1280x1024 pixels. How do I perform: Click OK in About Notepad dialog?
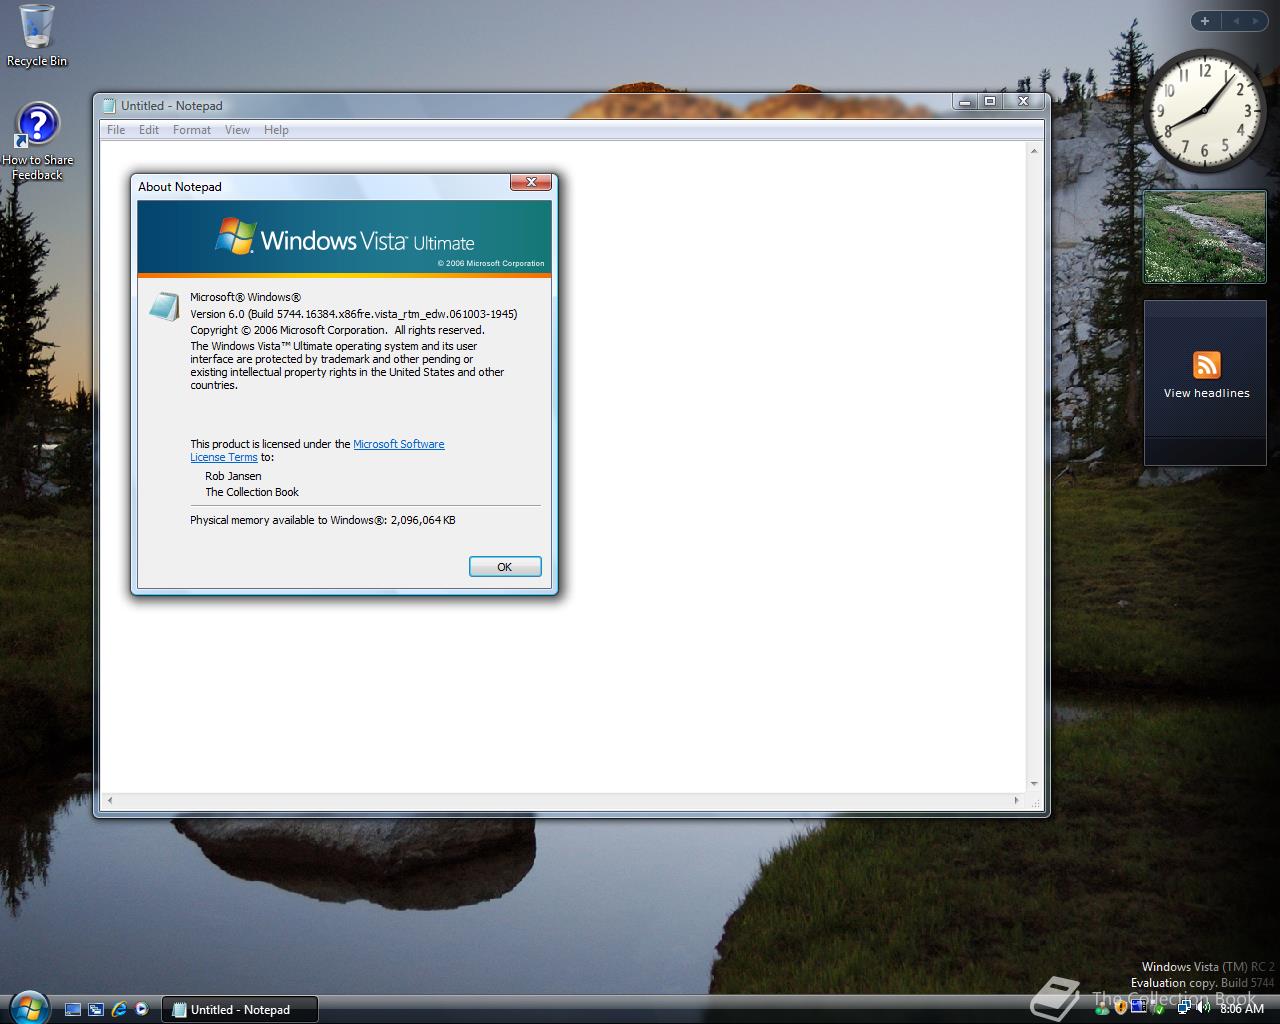point(505,567)
